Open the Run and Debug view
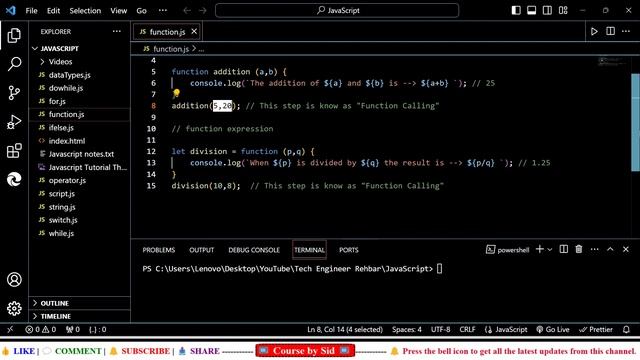 14,122
